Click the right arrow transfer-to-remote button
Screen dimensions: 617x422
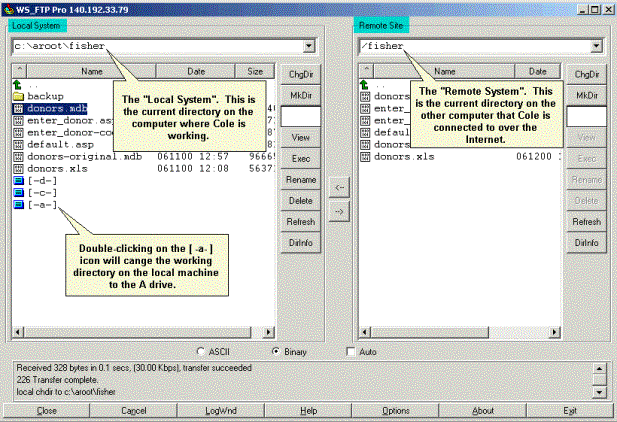[x=339, y=211]
